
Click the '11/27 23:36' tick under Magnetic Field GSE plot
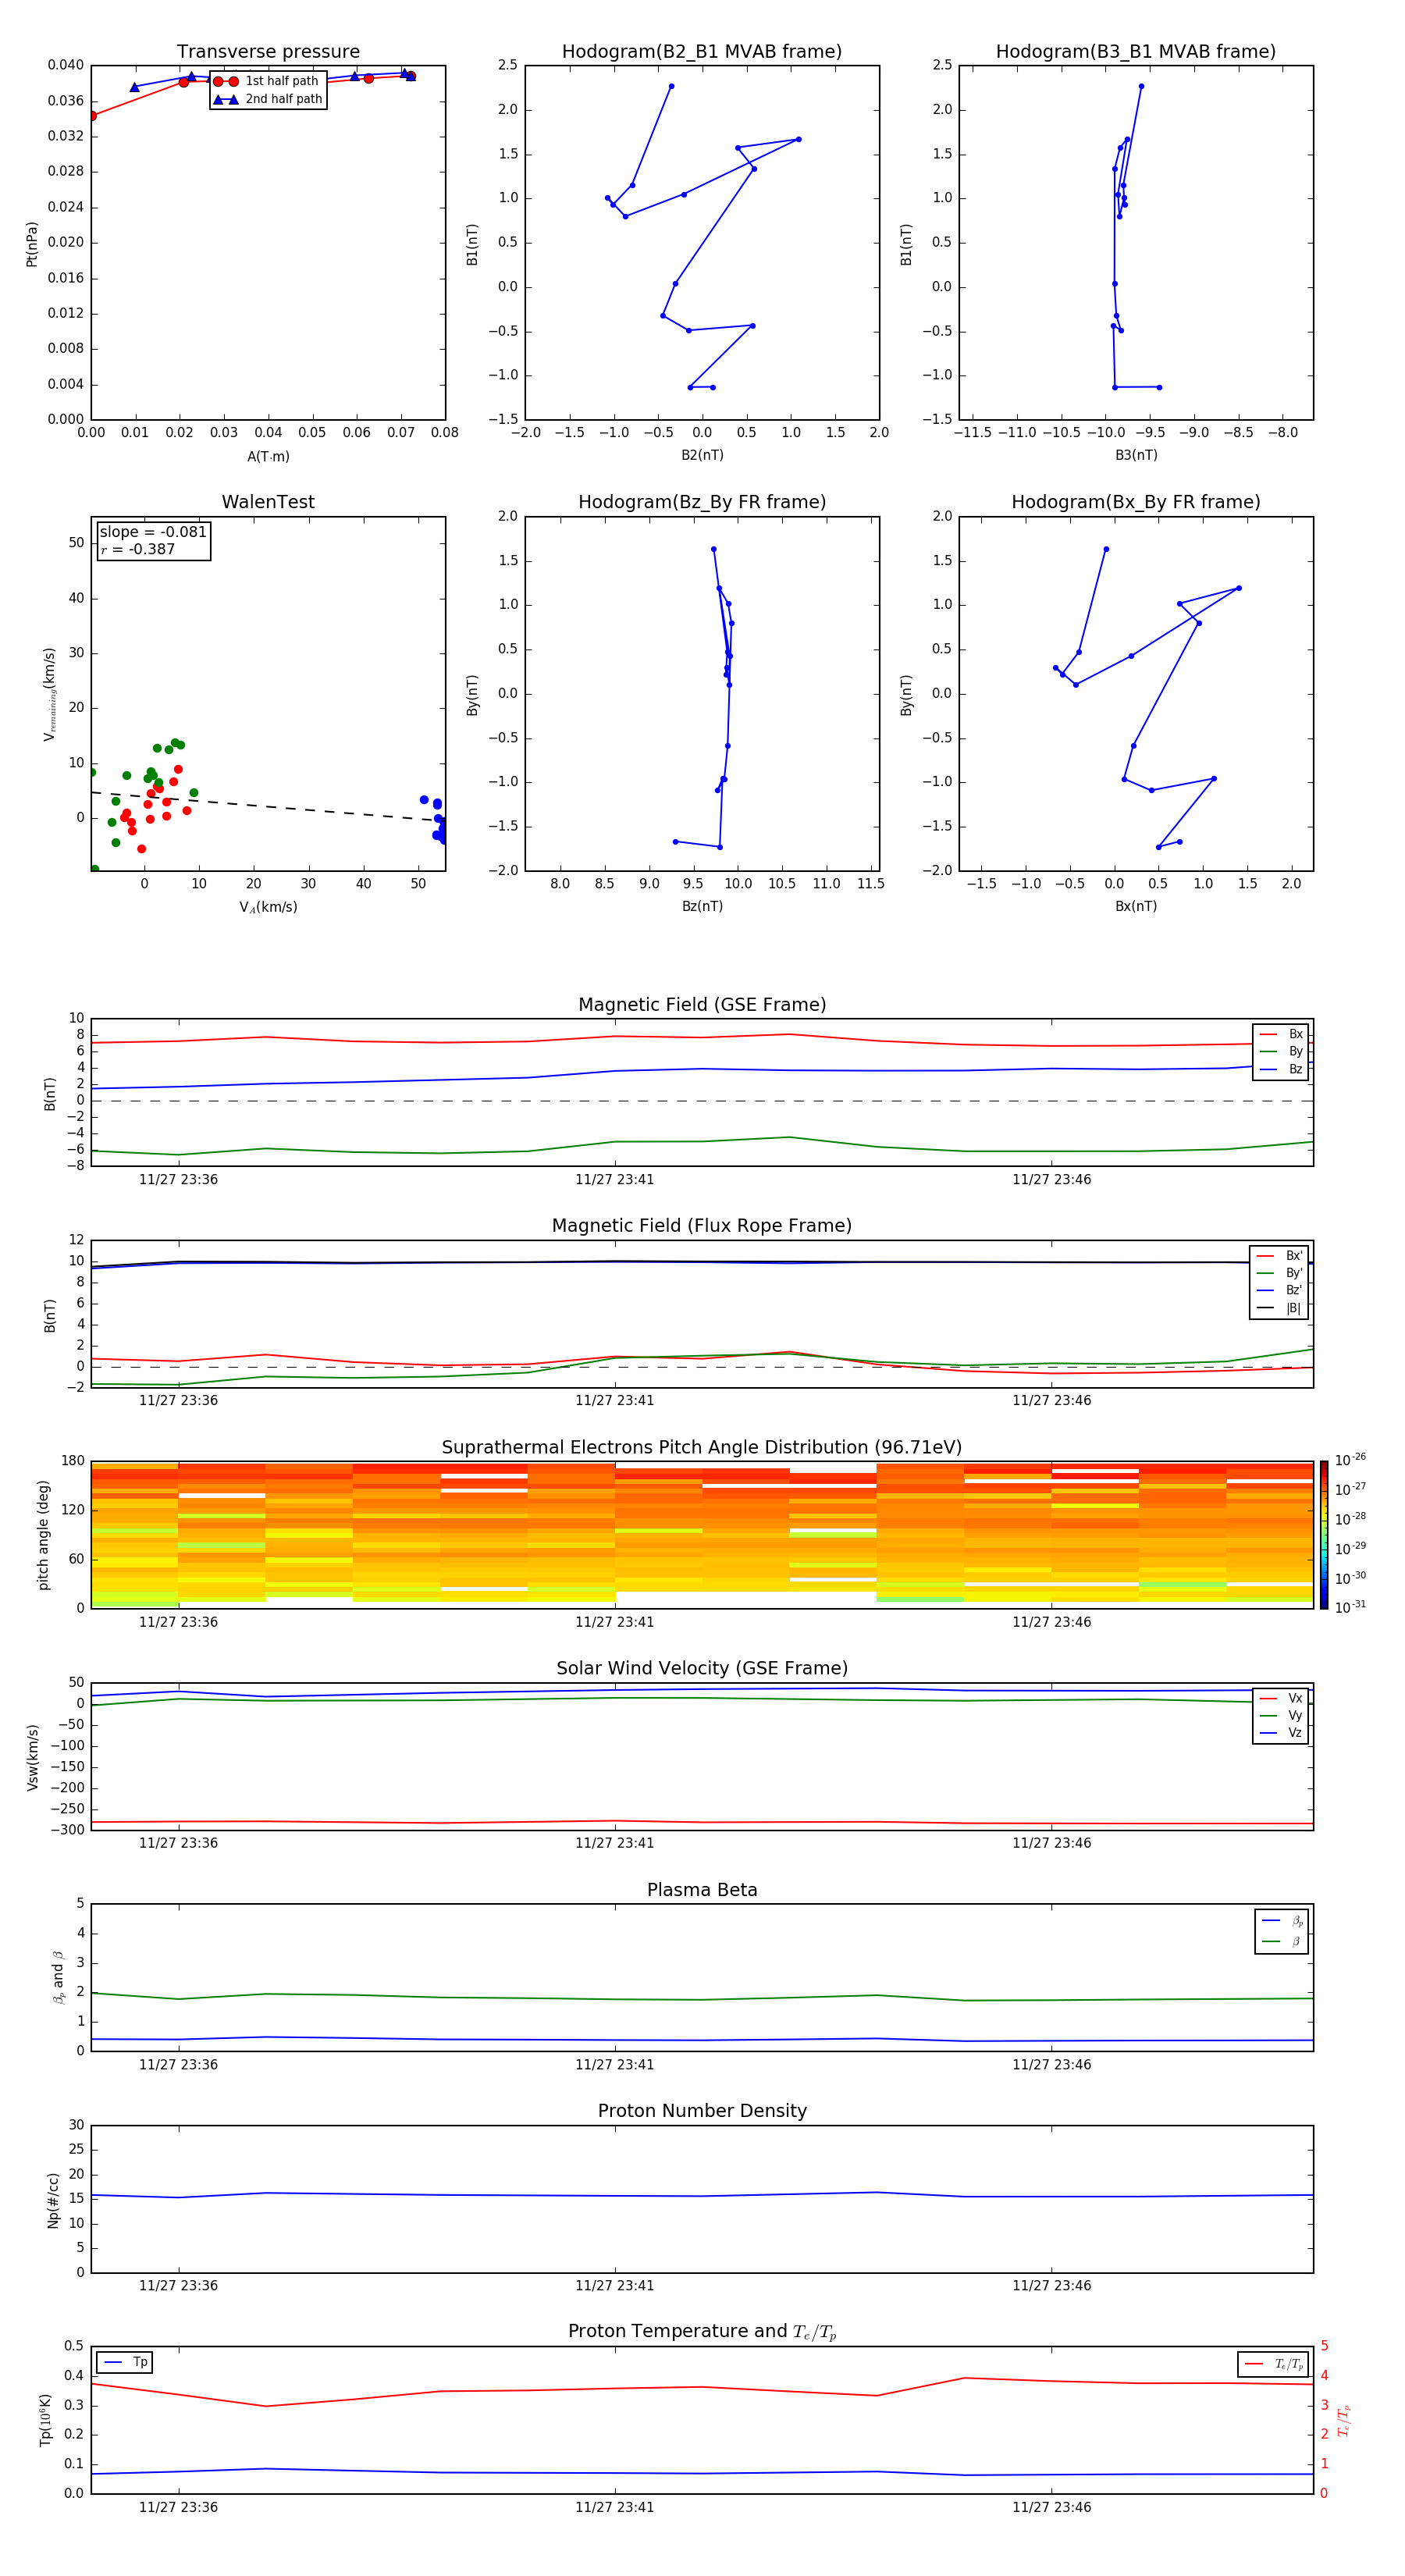tap(178, 1180)
